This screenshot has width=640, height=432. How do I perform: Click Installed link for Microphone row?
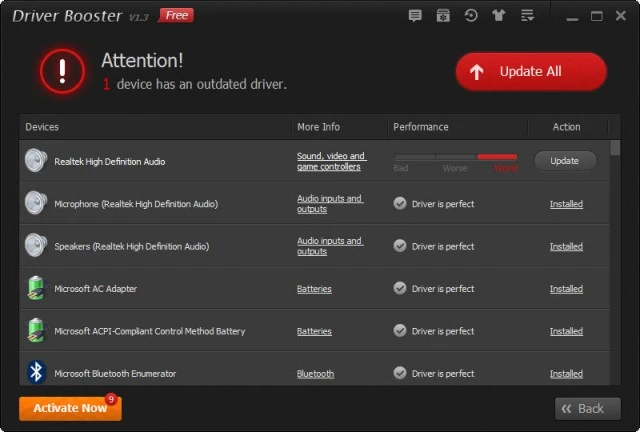point(566,204)
